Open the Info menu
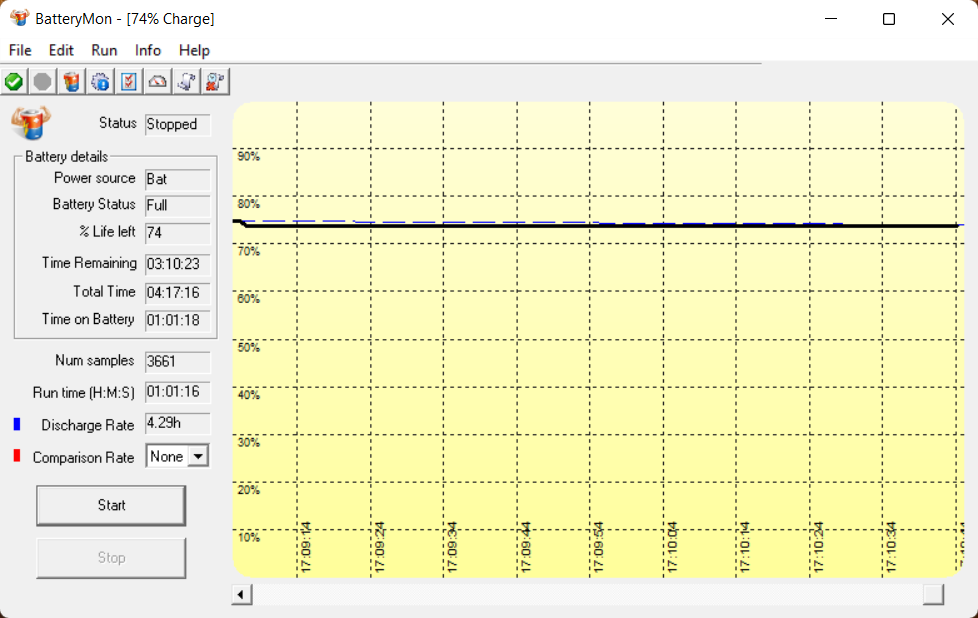Screen dimensions: 978x618 click(148, 51)
